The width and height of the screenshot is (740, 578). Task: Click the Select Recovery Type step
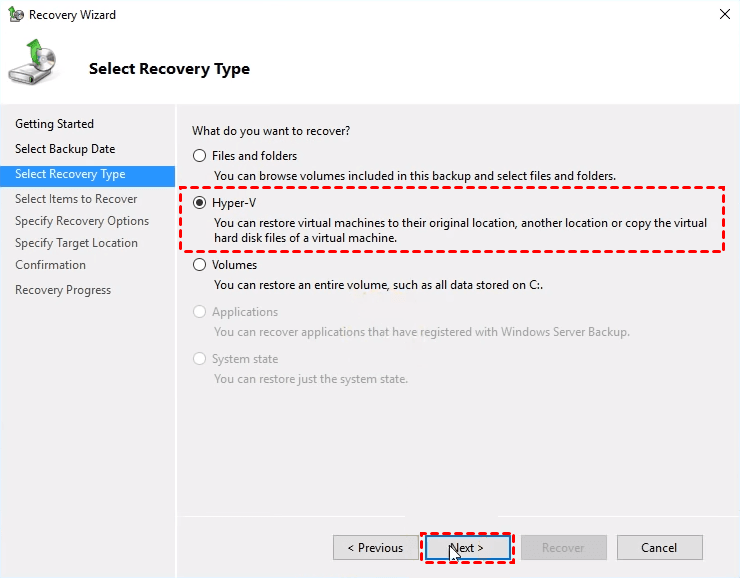pos(70,174)
